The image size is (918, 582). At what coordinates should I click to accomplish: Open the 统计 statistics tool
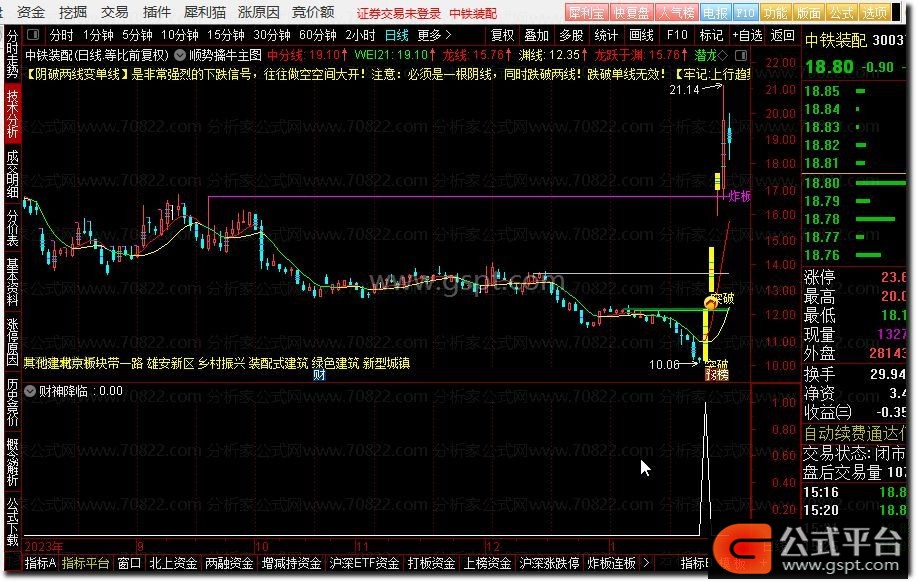tap(606, 35)
